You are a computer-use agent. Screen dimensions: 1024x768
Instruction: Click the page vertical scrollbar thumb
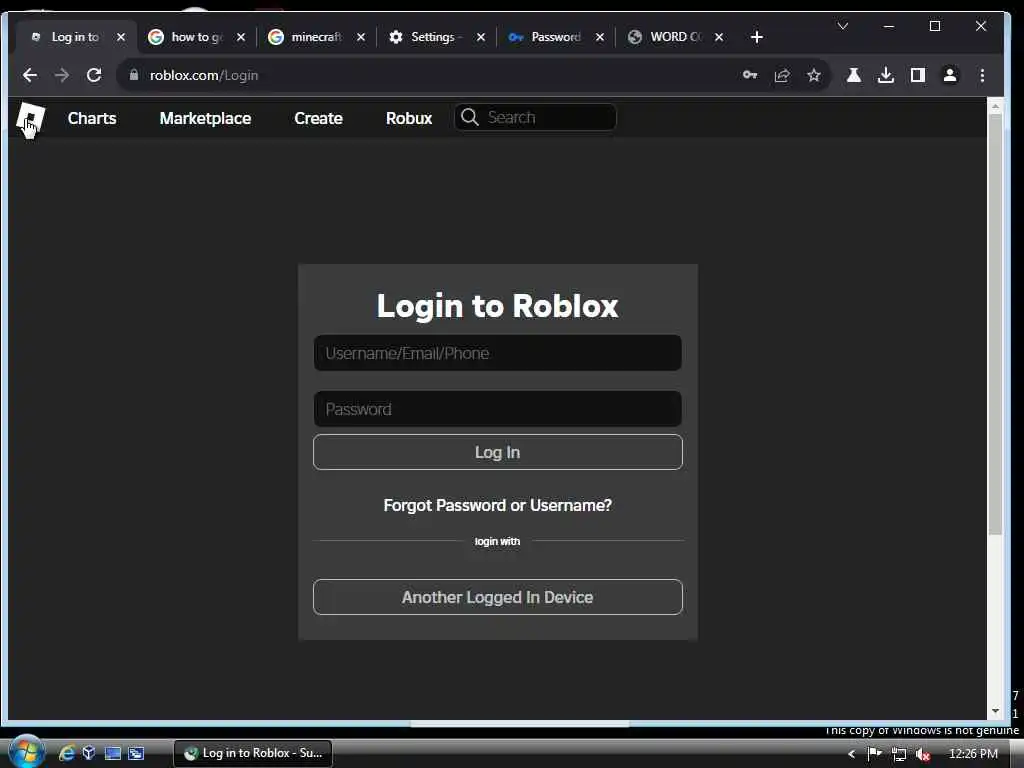[x=995, y=325]
